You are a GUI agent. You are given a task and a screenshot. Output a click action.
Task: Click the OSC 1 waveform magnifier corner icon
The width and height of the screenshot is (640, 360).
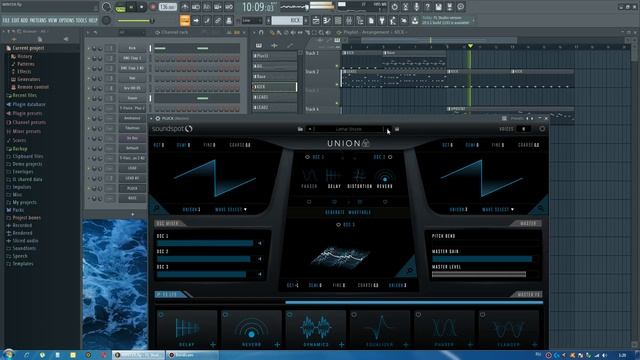pyautogui.click(x=156, y=208)
